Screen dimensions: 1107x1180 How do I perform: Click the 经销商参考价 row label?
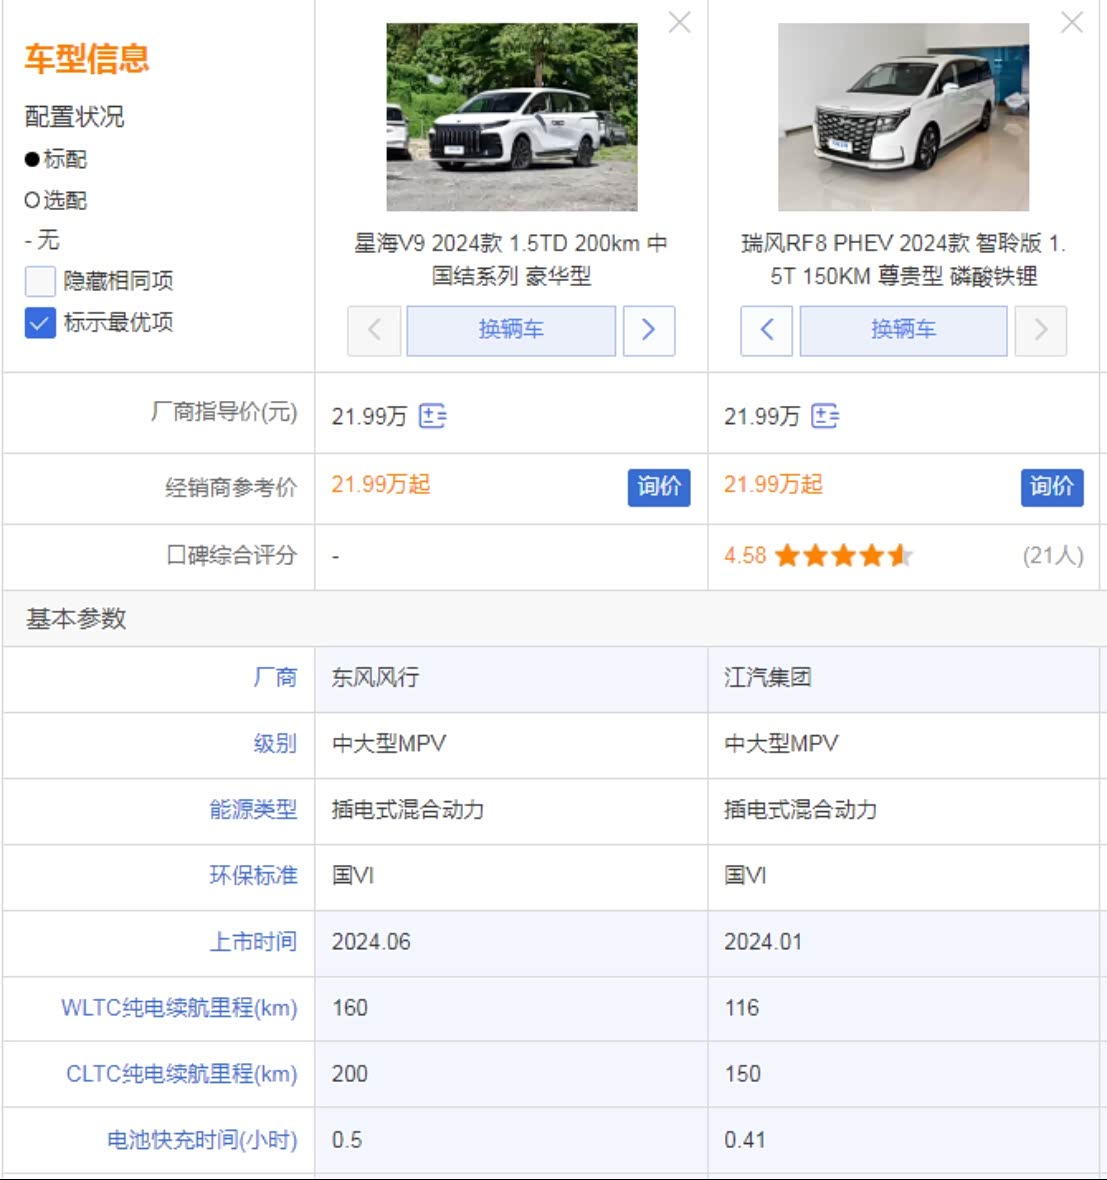(231, 488)
